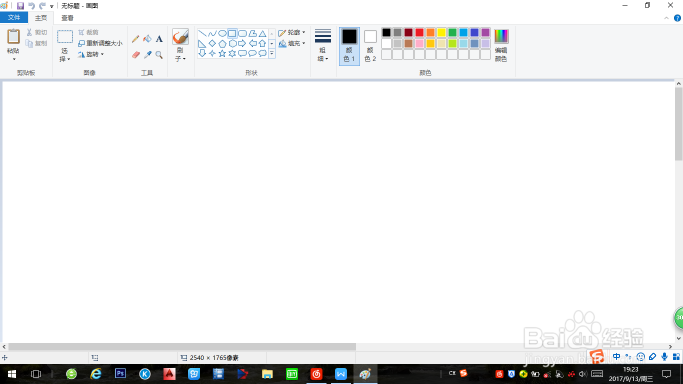
Task: Click the Undo arrow in title bar
Action: [x=31, y=6]
